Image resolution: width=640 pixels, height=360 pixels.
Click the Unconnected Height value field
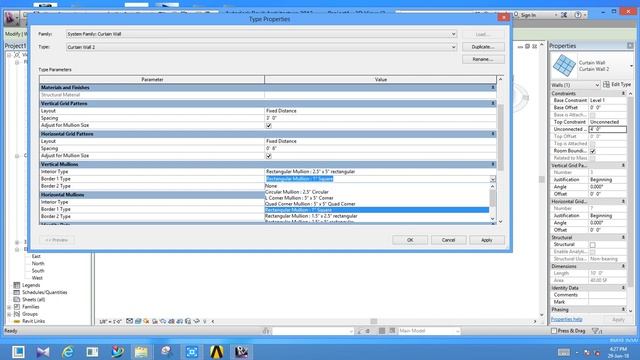[607, 129]
